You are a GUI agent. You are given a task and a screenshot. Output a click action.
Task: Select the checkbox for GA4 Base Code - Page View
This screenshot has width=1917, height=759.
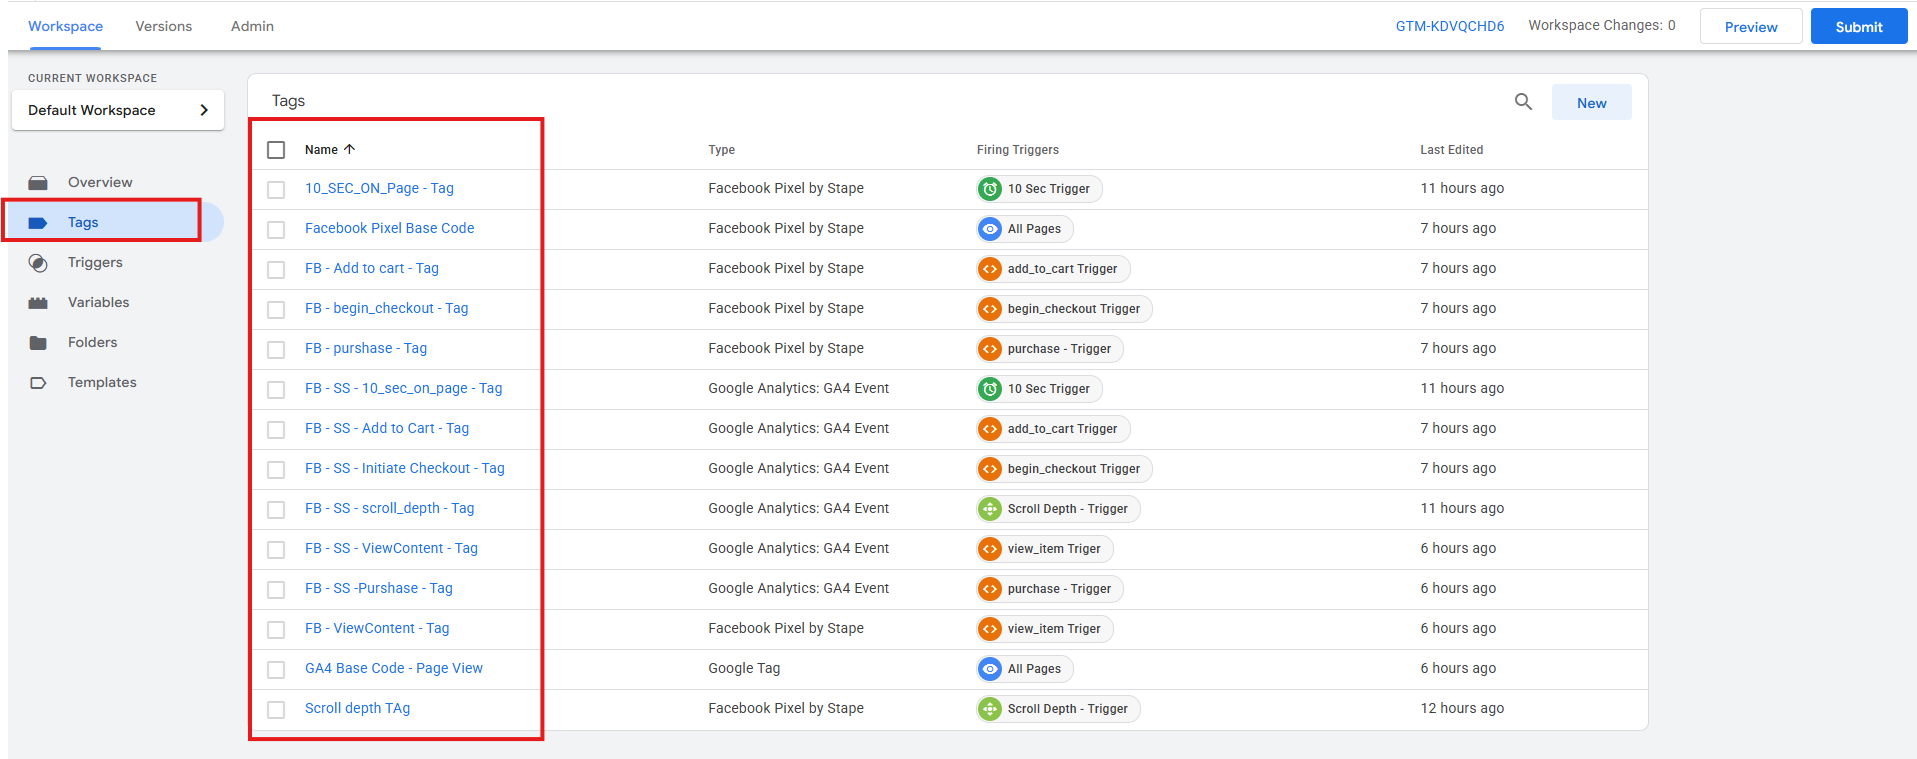pos(276,670)
